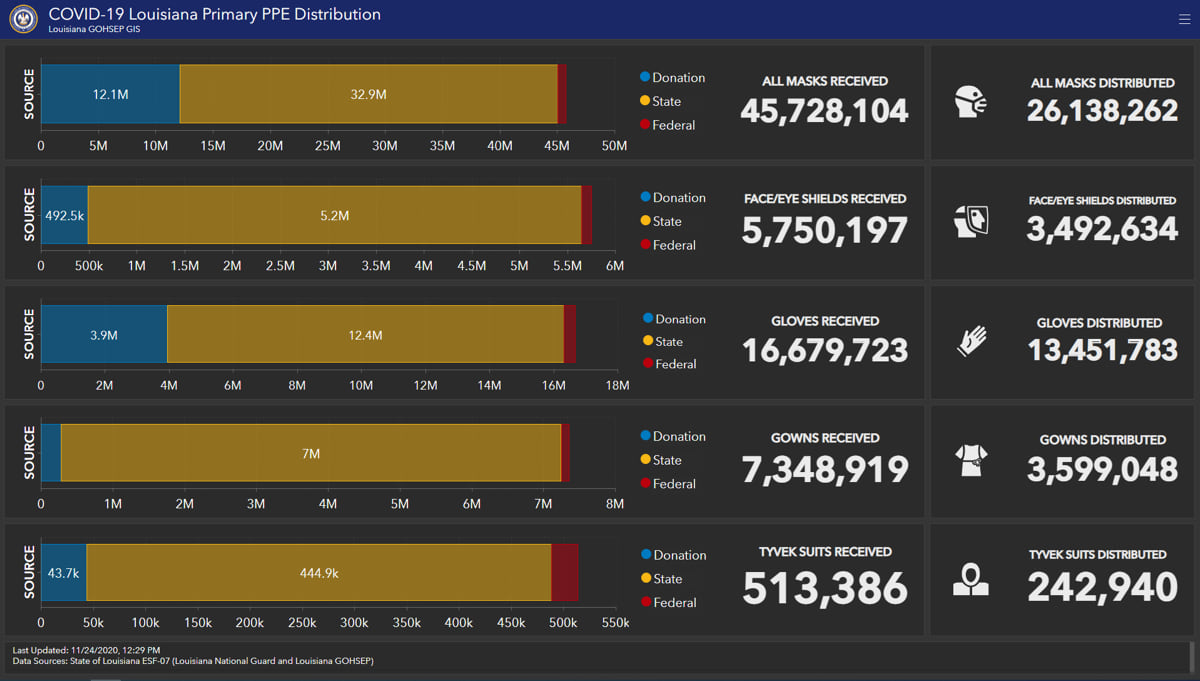Toggle Federal legend in Tyvek suits chart
The width and height of the screenshot is (1200, 681).
pos(668,603)
